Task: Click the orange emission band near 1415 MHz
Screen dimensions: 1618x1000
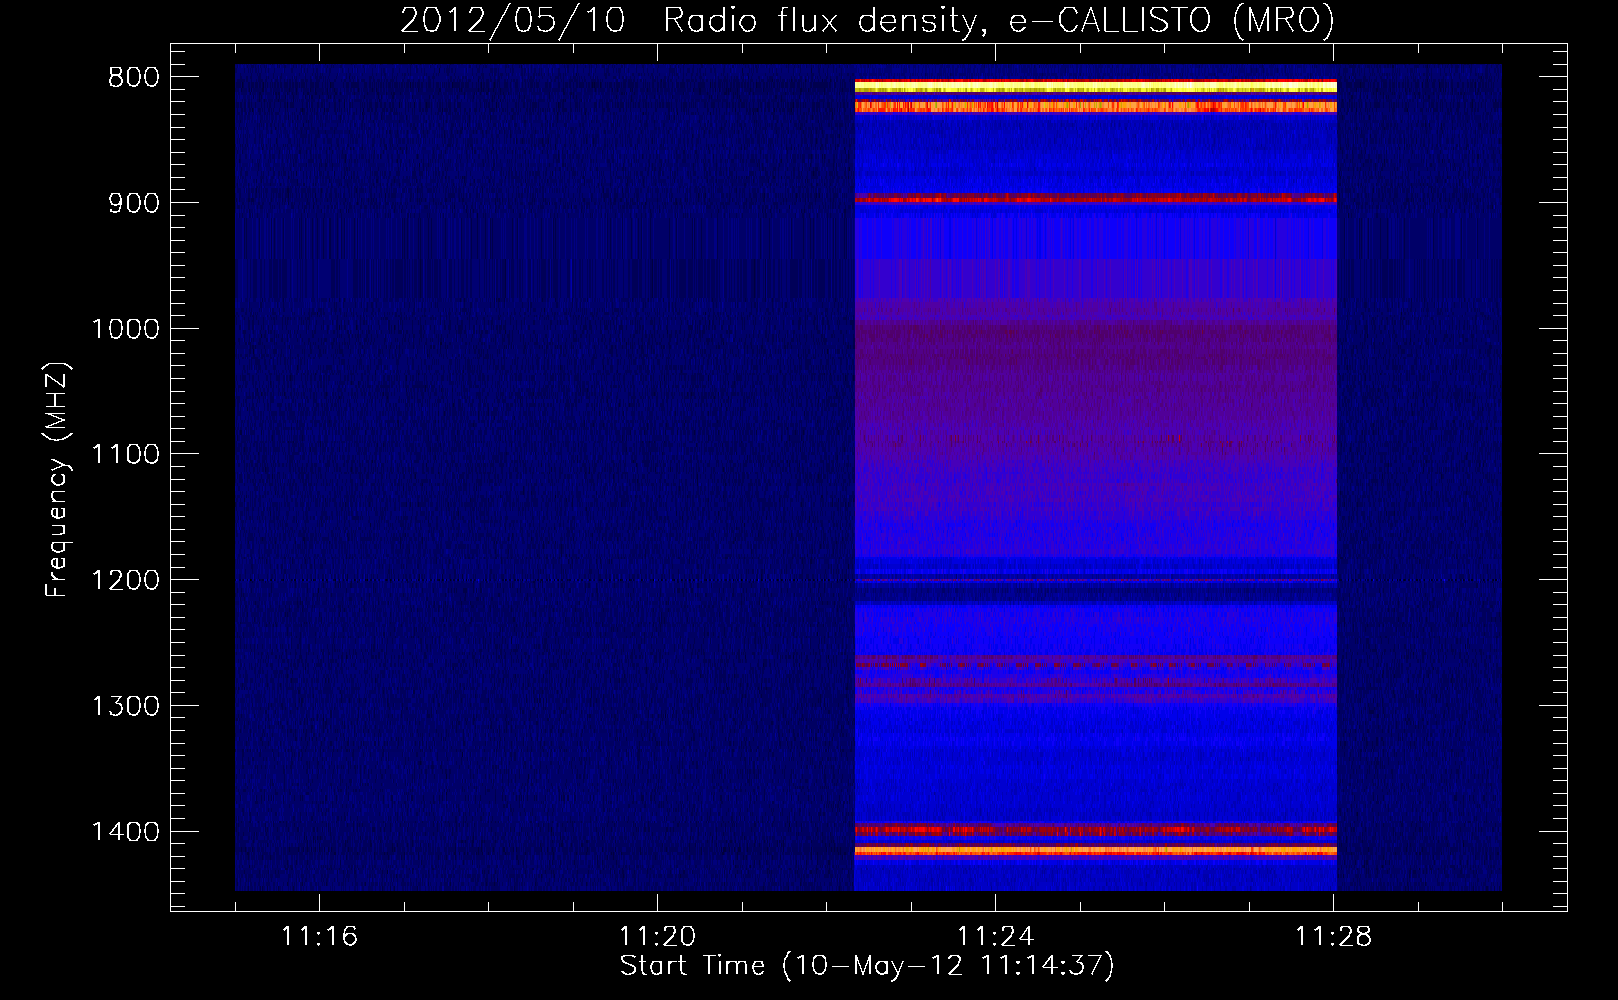Action: 1096,851
